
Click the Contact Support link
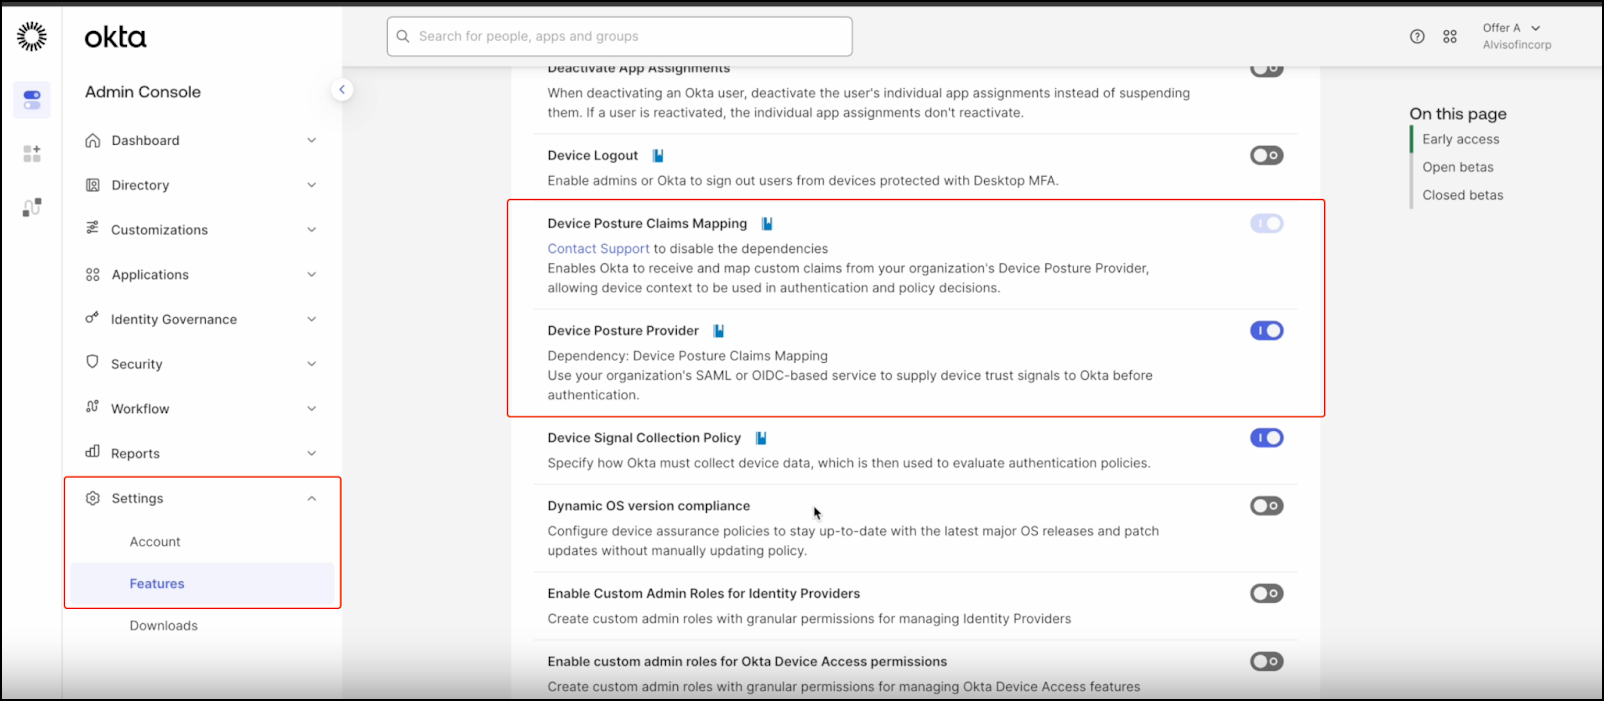[598, 249]
